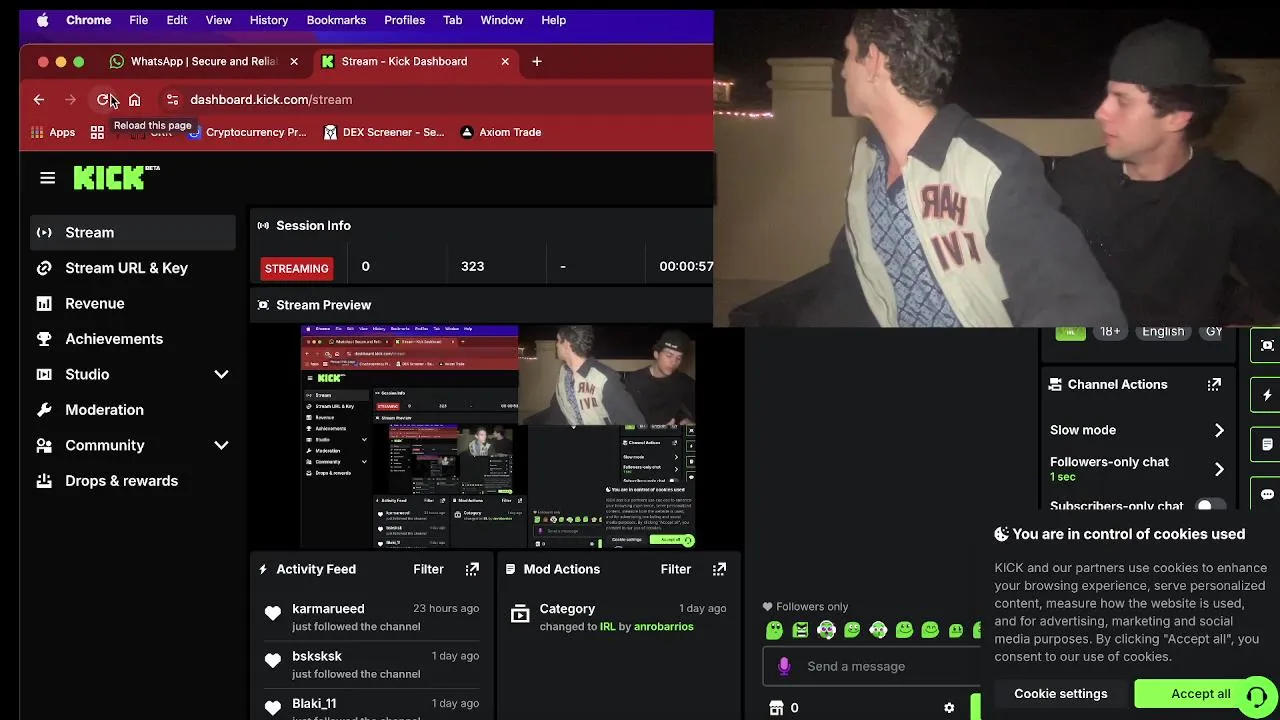Close the WhatsApp browser tab
The height and width of the screenshot is (720, 1280).
293,61
